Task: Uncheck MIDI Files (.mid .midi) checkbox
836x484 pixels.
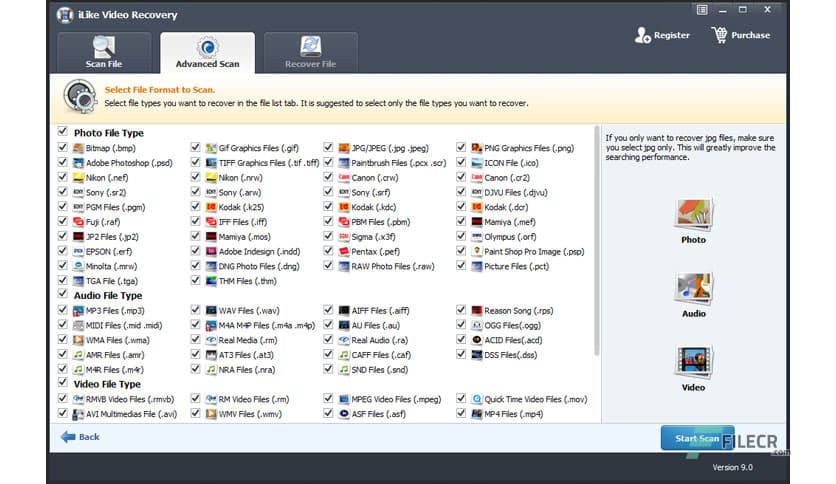Action: (63, 325)
